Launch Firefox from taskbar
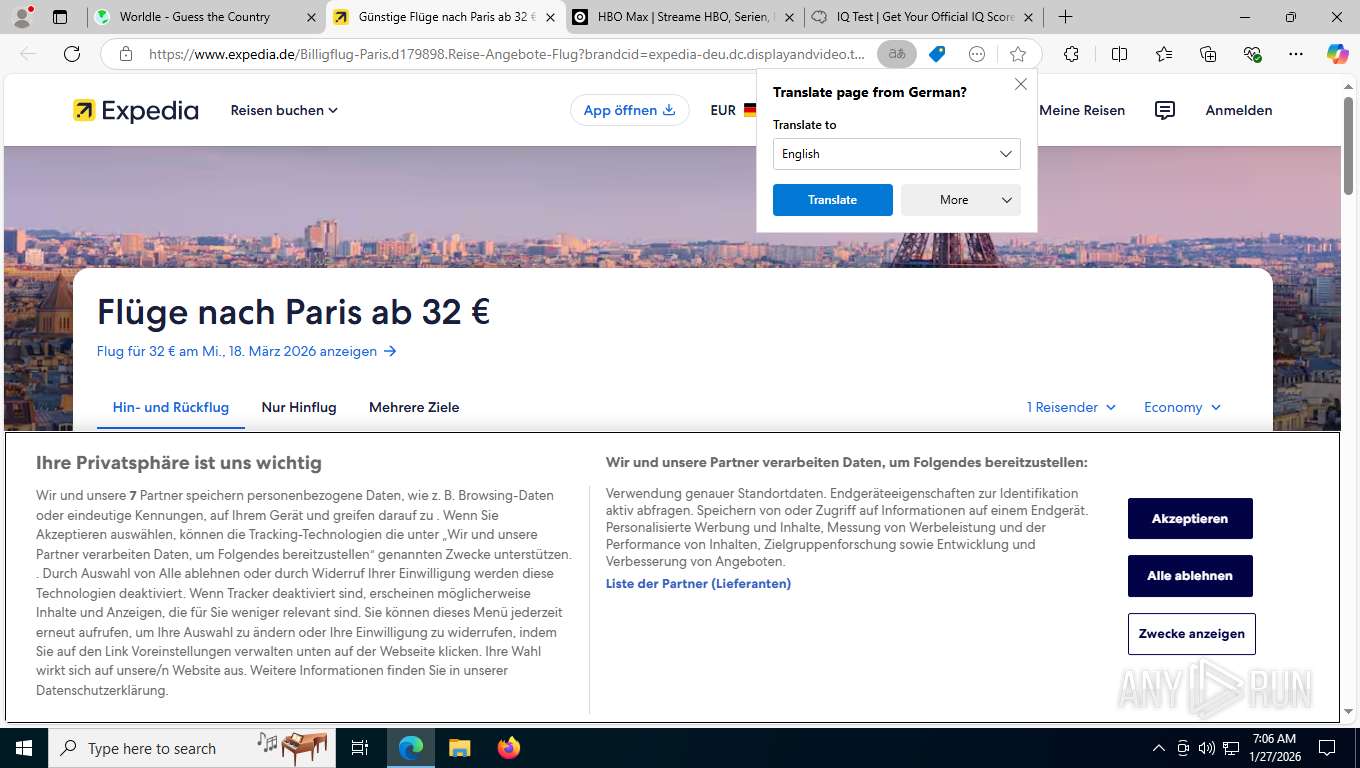The image size is (1360, 768). point(509,748)
